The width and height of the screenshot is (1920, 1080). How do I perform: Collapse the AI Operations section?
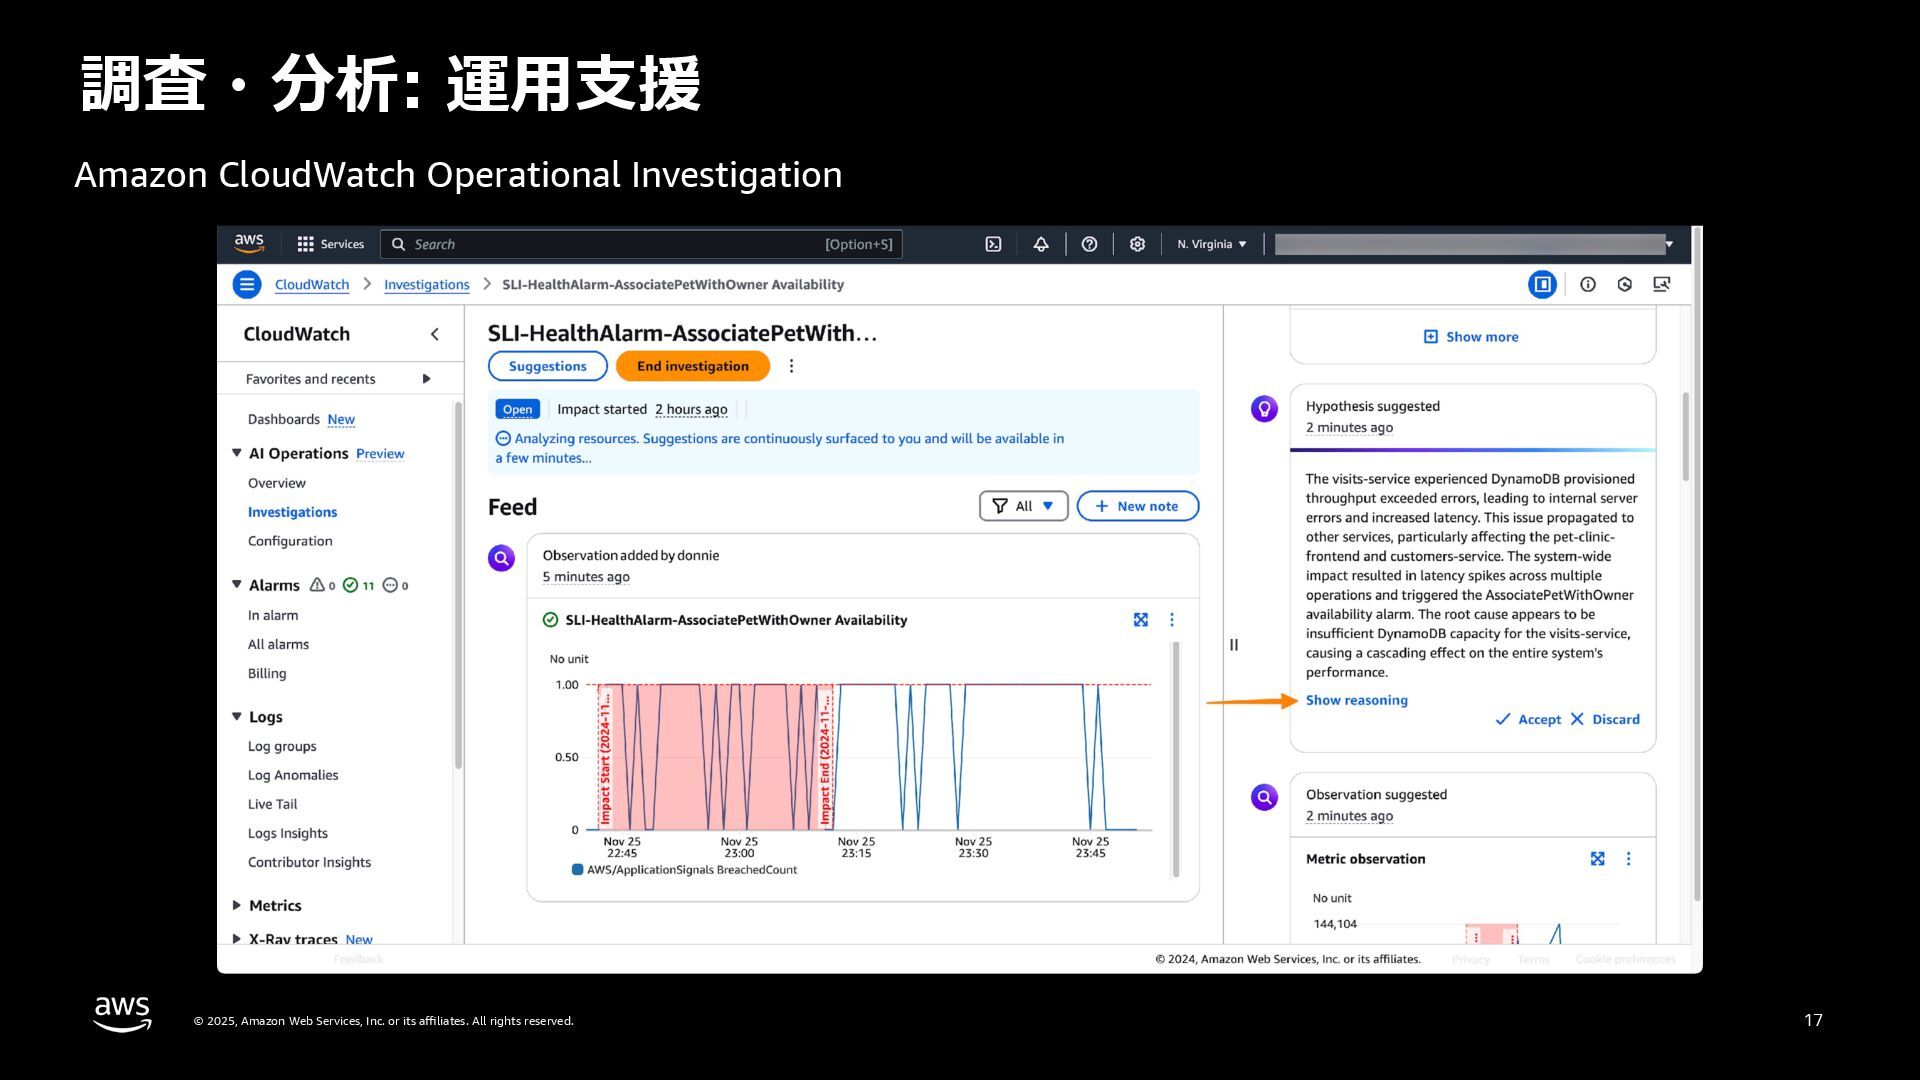237,453
